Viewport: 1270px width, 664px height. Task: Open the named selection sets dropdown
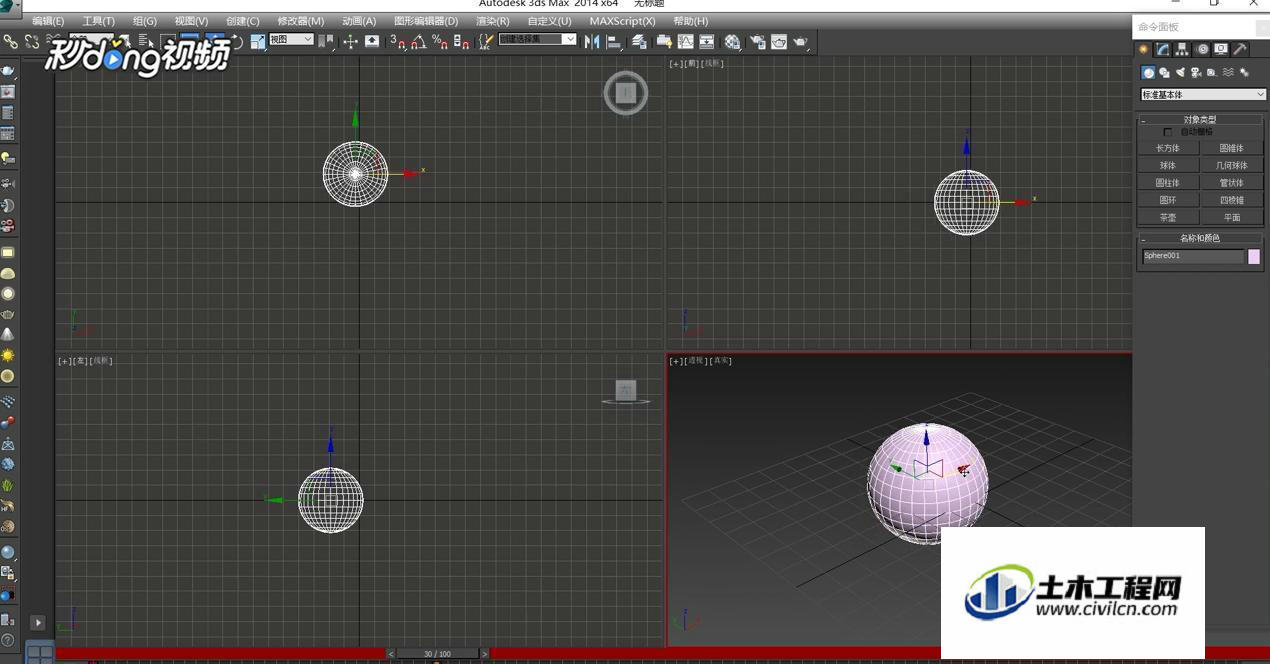(x=537, y=40)
